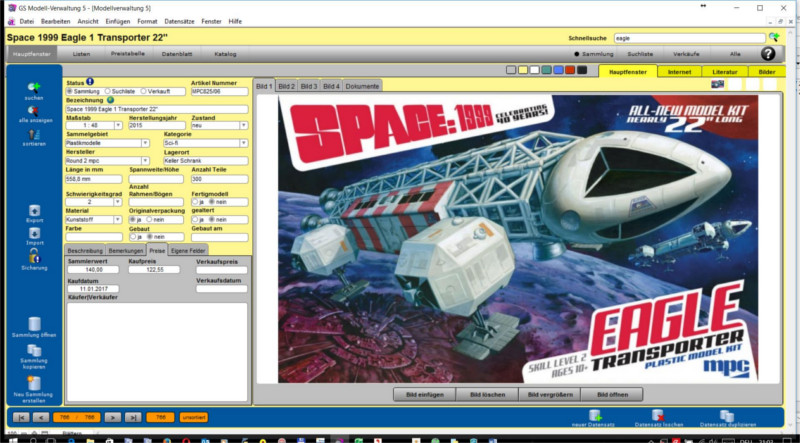Screen dimensions: 800x443
Task: Click the Datensatz duplizieren icon
Action: click(x=727, y=415)
